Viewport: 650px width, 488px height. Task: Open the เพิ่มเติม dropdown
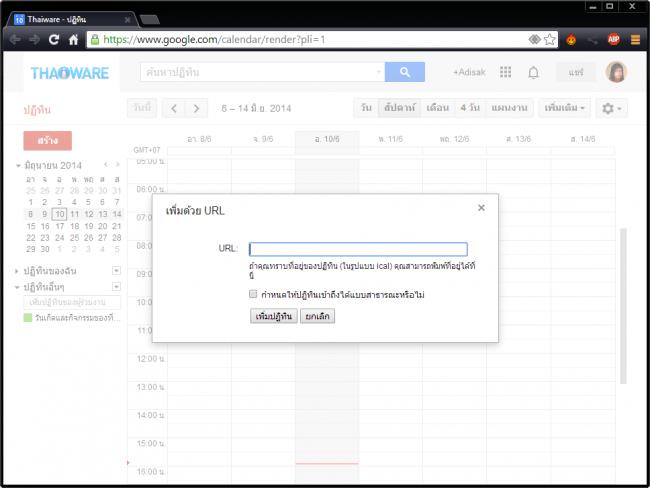[564, 108]
